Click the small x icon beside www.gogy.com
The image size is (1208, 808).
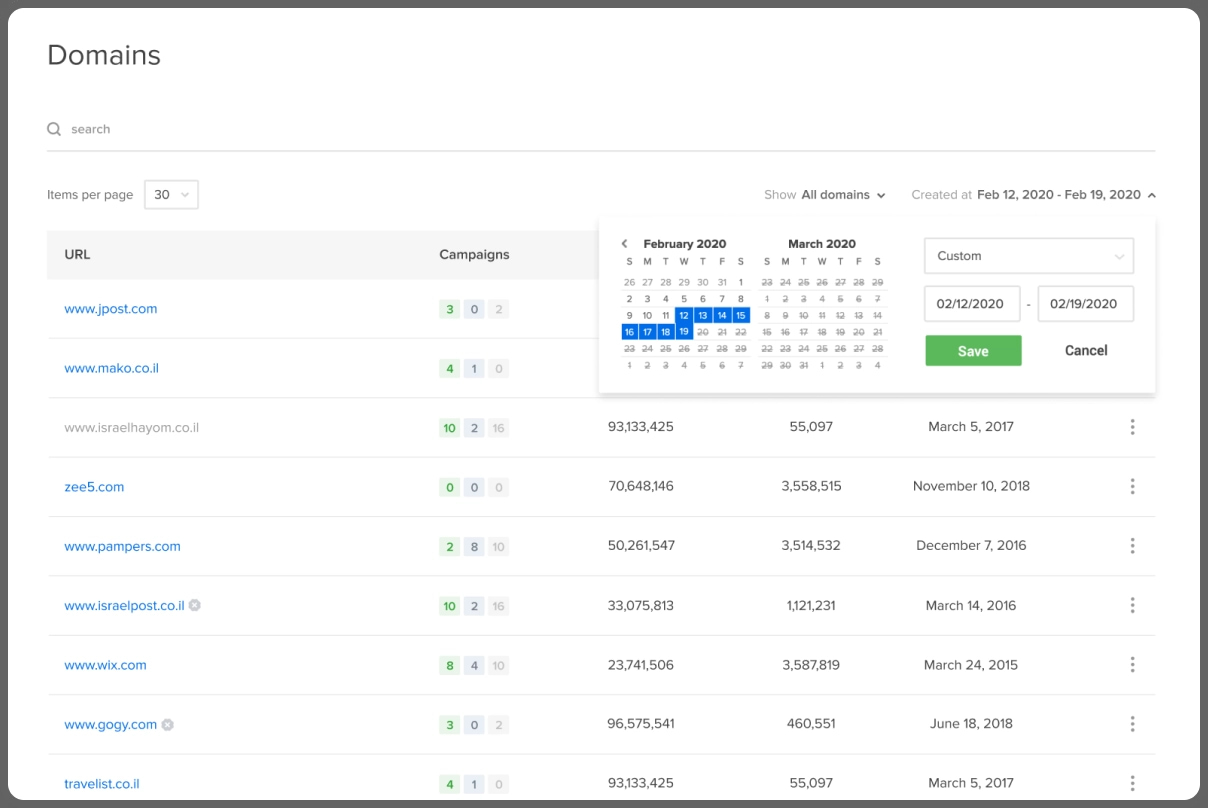(x=168, y=724)
